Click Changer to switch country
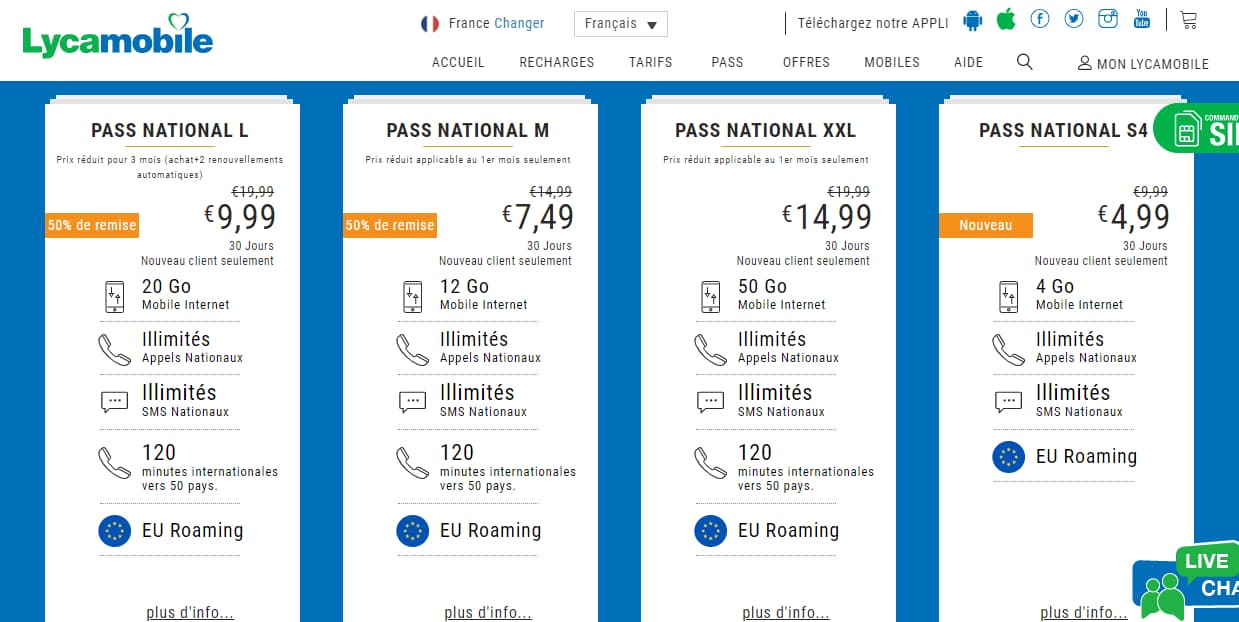This screenshot has width=1239, height=622. (519, 23)
